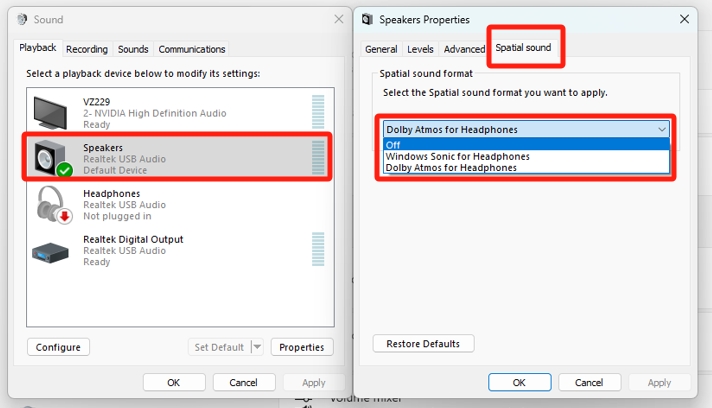Open Properties for the selected device
Screen dimensions: 712x408
coord(302,347)
